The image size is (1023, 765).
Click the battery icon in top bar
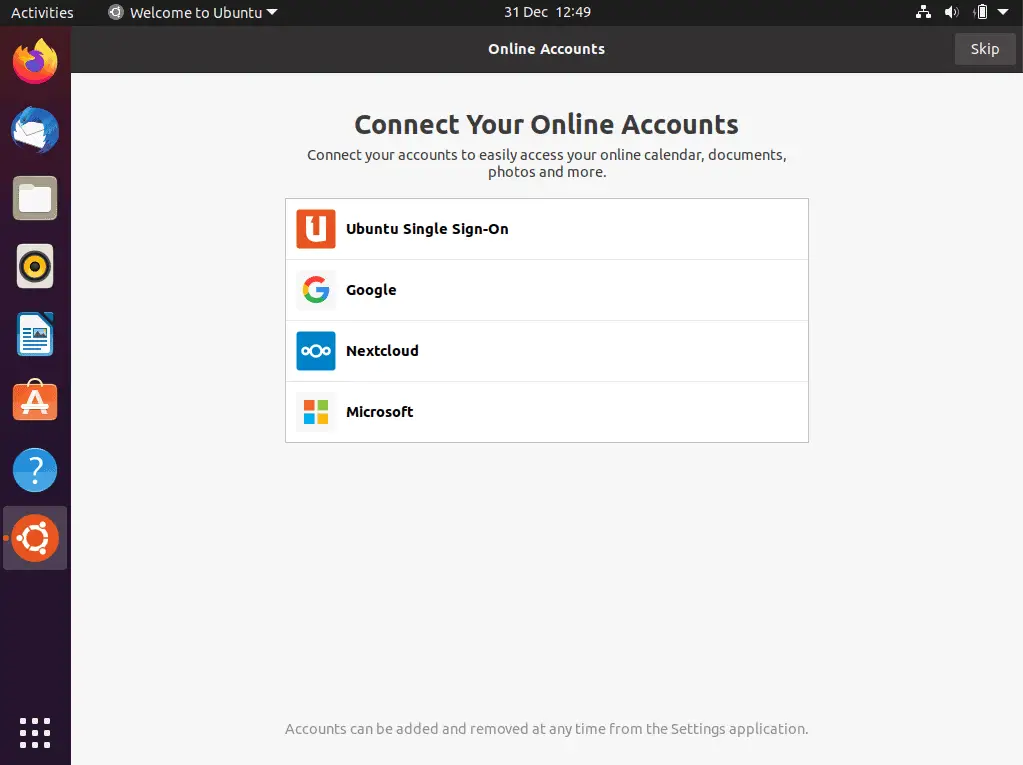[981, 12]
